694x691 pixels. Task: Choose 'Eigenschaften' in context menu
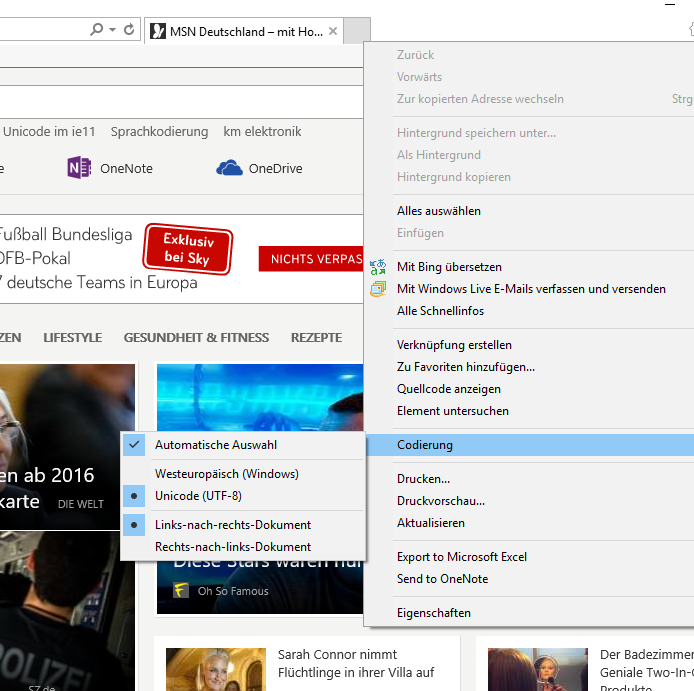(530, 613)
